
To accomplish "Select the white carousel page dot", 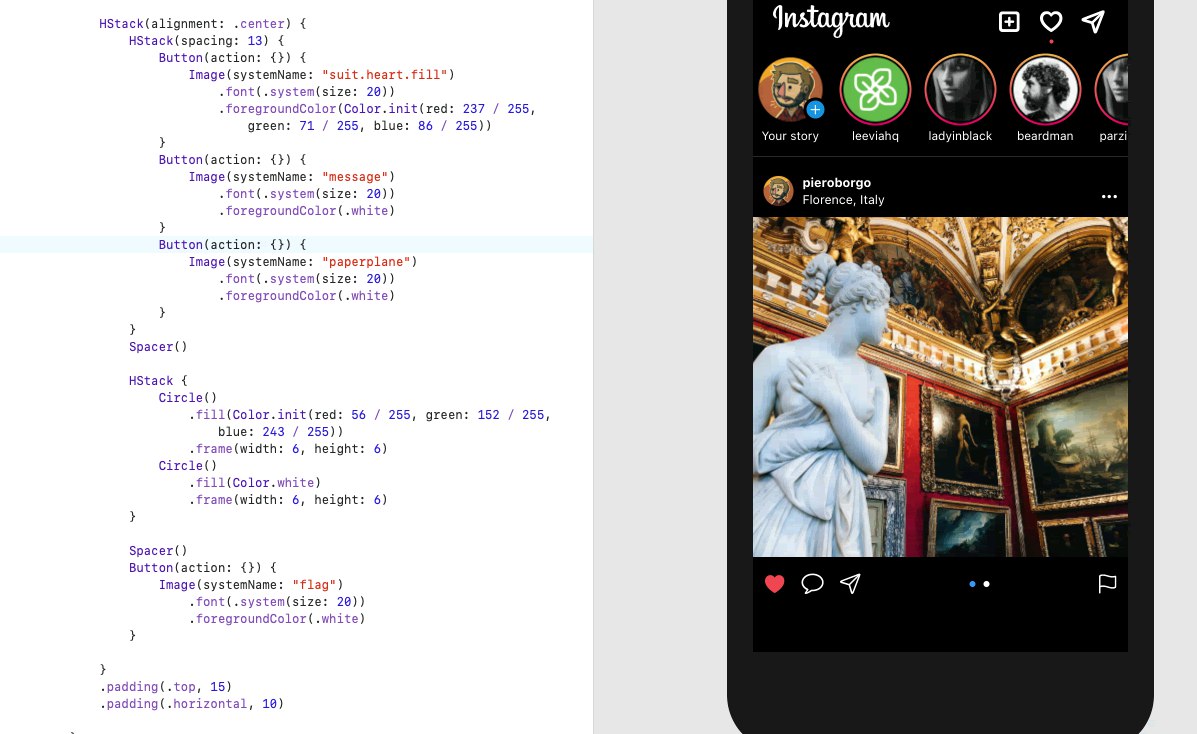I will point(986,584).
